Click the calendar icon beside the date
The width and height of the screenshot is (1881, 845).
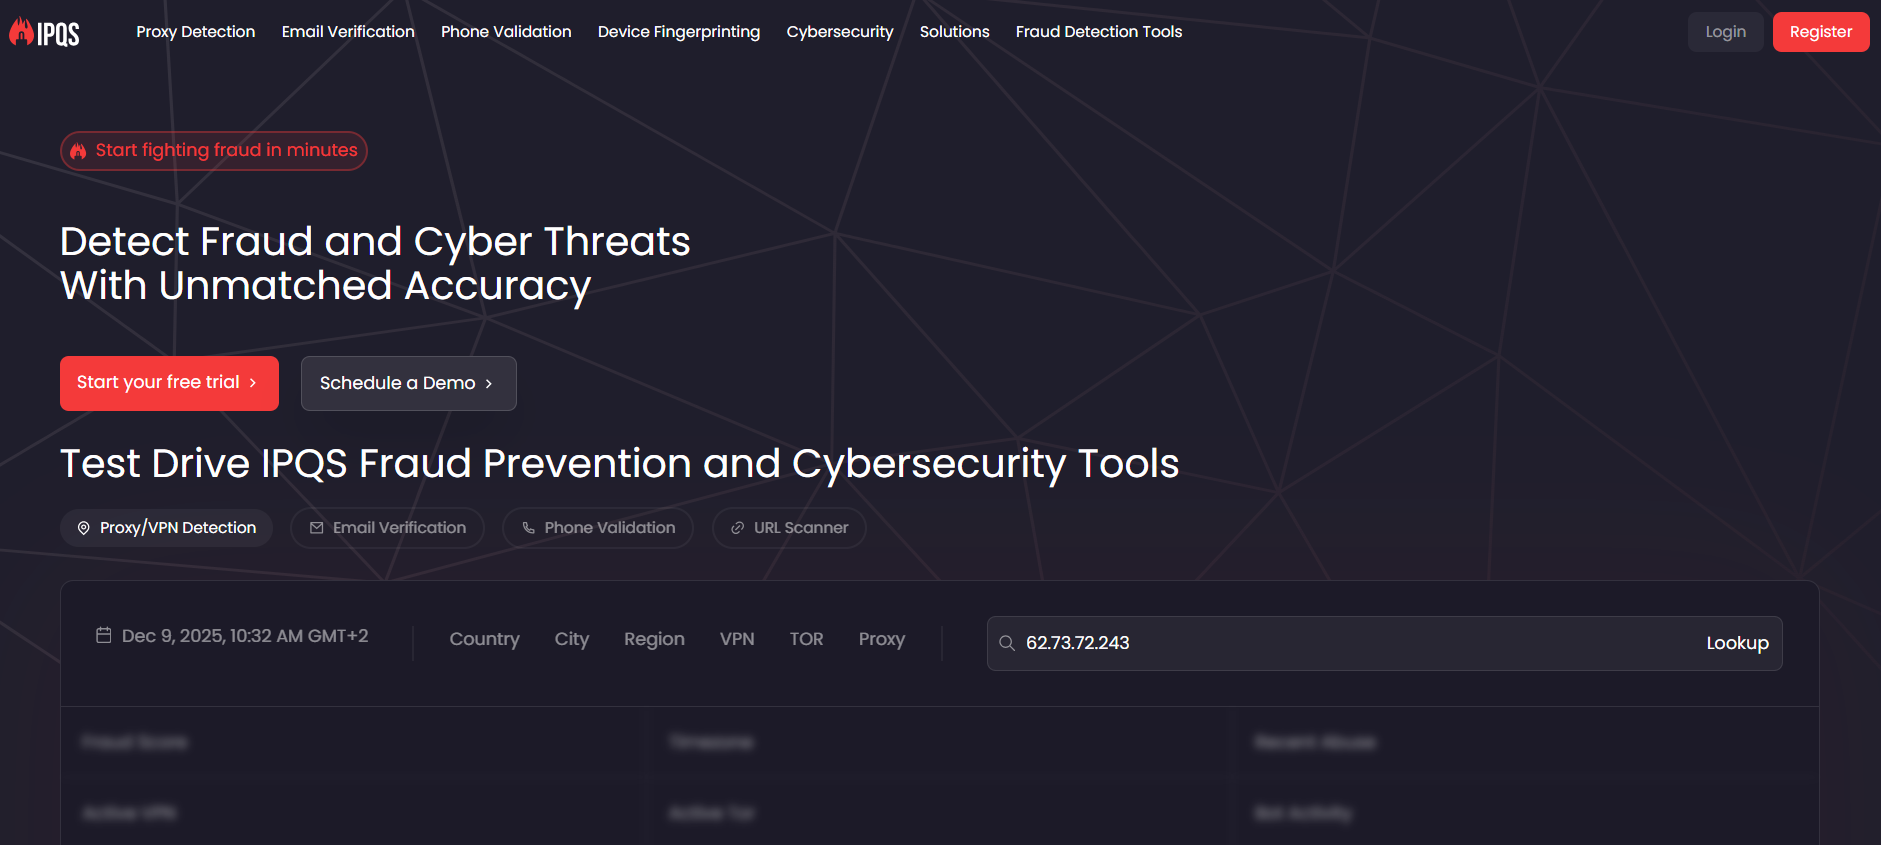[103, 635]
